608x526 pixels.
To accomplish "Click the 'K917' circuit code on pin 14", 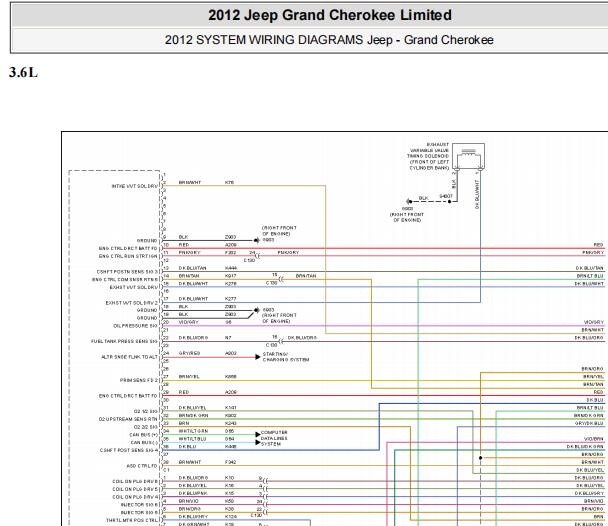I will [x=230, y=276].
